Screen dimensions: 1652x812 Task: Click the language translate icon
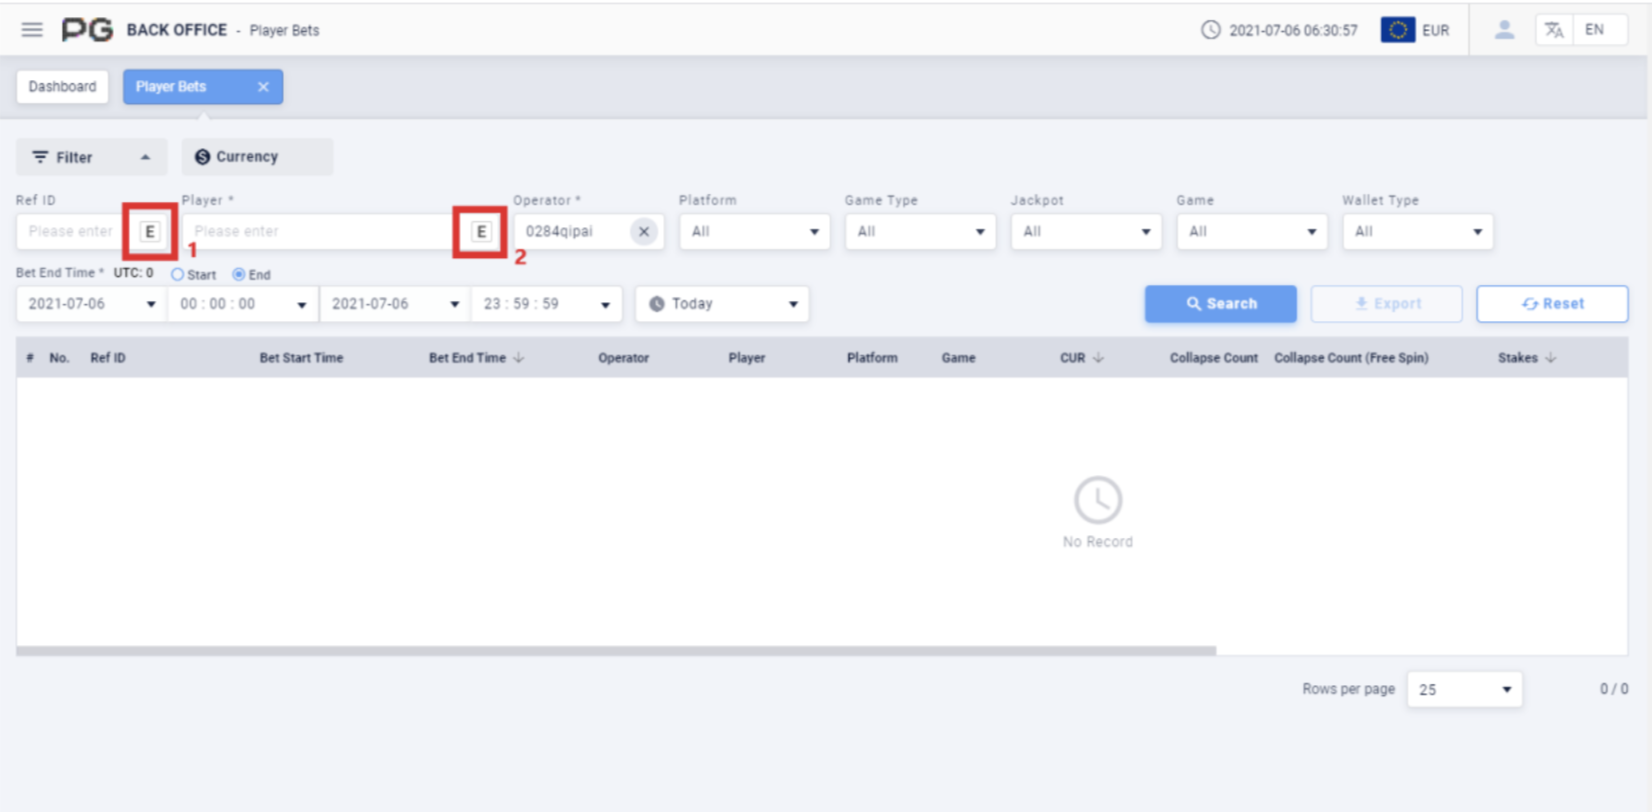tap(1553, 30)
